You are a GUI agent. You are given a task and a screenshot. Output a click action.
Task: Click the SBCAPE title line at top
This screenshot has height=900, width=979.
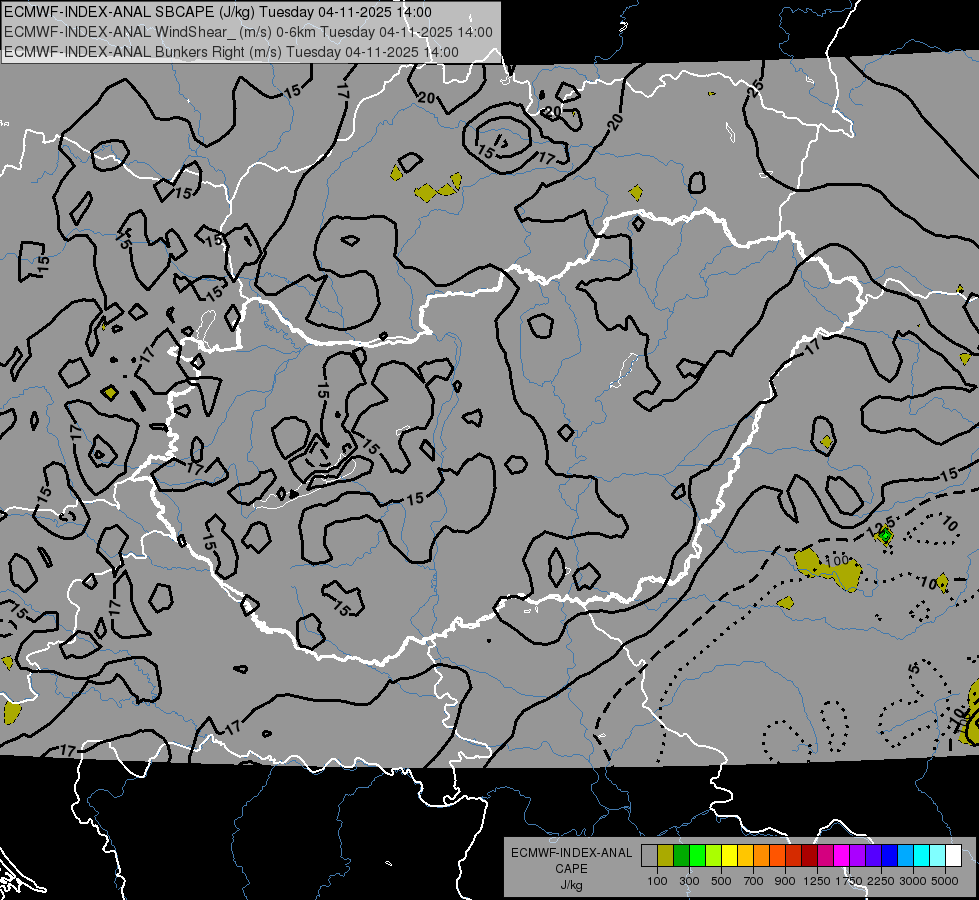point(217,12)
